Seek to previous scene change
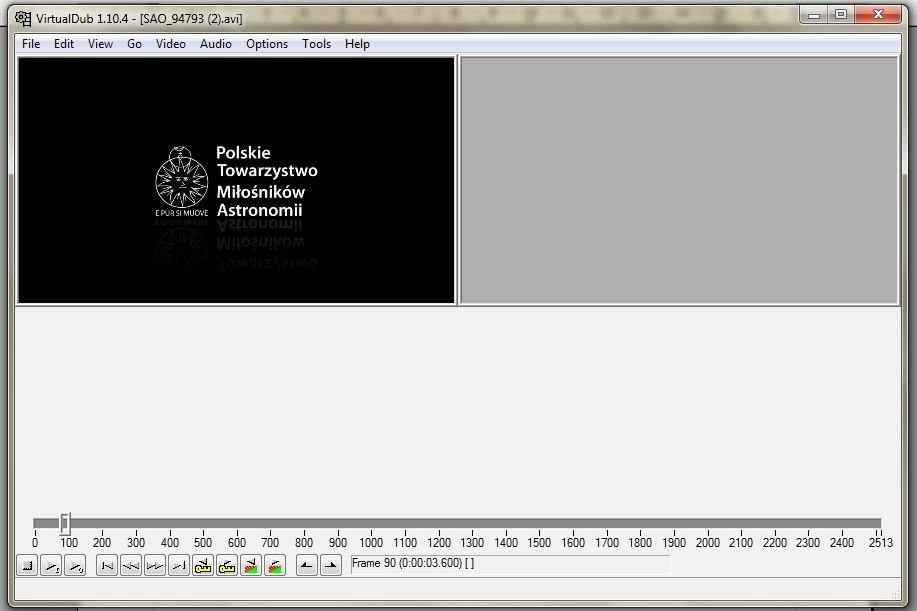This screenshot has height=611, width=917. pyautogui.click(x=251, y=565)
